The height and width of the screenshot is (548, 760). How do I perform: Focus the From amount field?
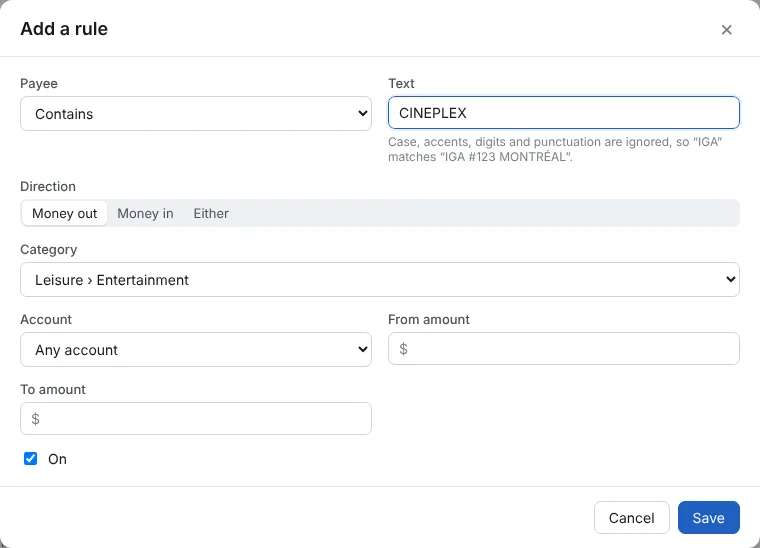point(564,348)
